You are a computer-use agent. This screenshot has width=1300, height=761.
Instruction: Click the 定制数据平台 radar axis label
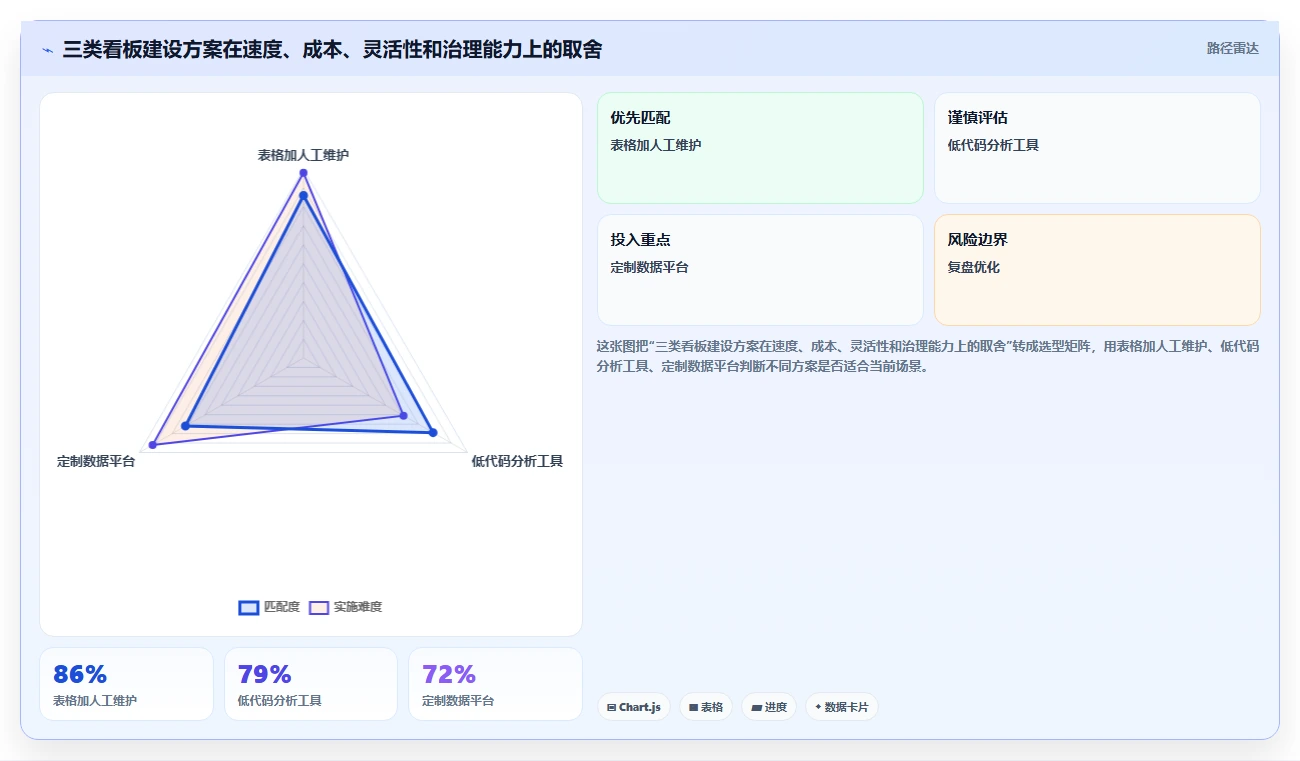pyautogui.click(x=96, y=461)
